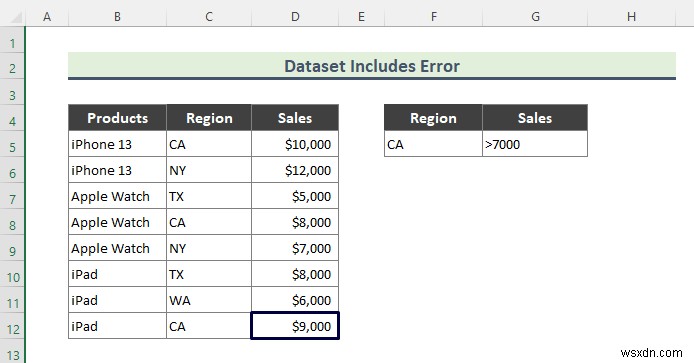Select the $9,000 sales cell

(295, 326)
